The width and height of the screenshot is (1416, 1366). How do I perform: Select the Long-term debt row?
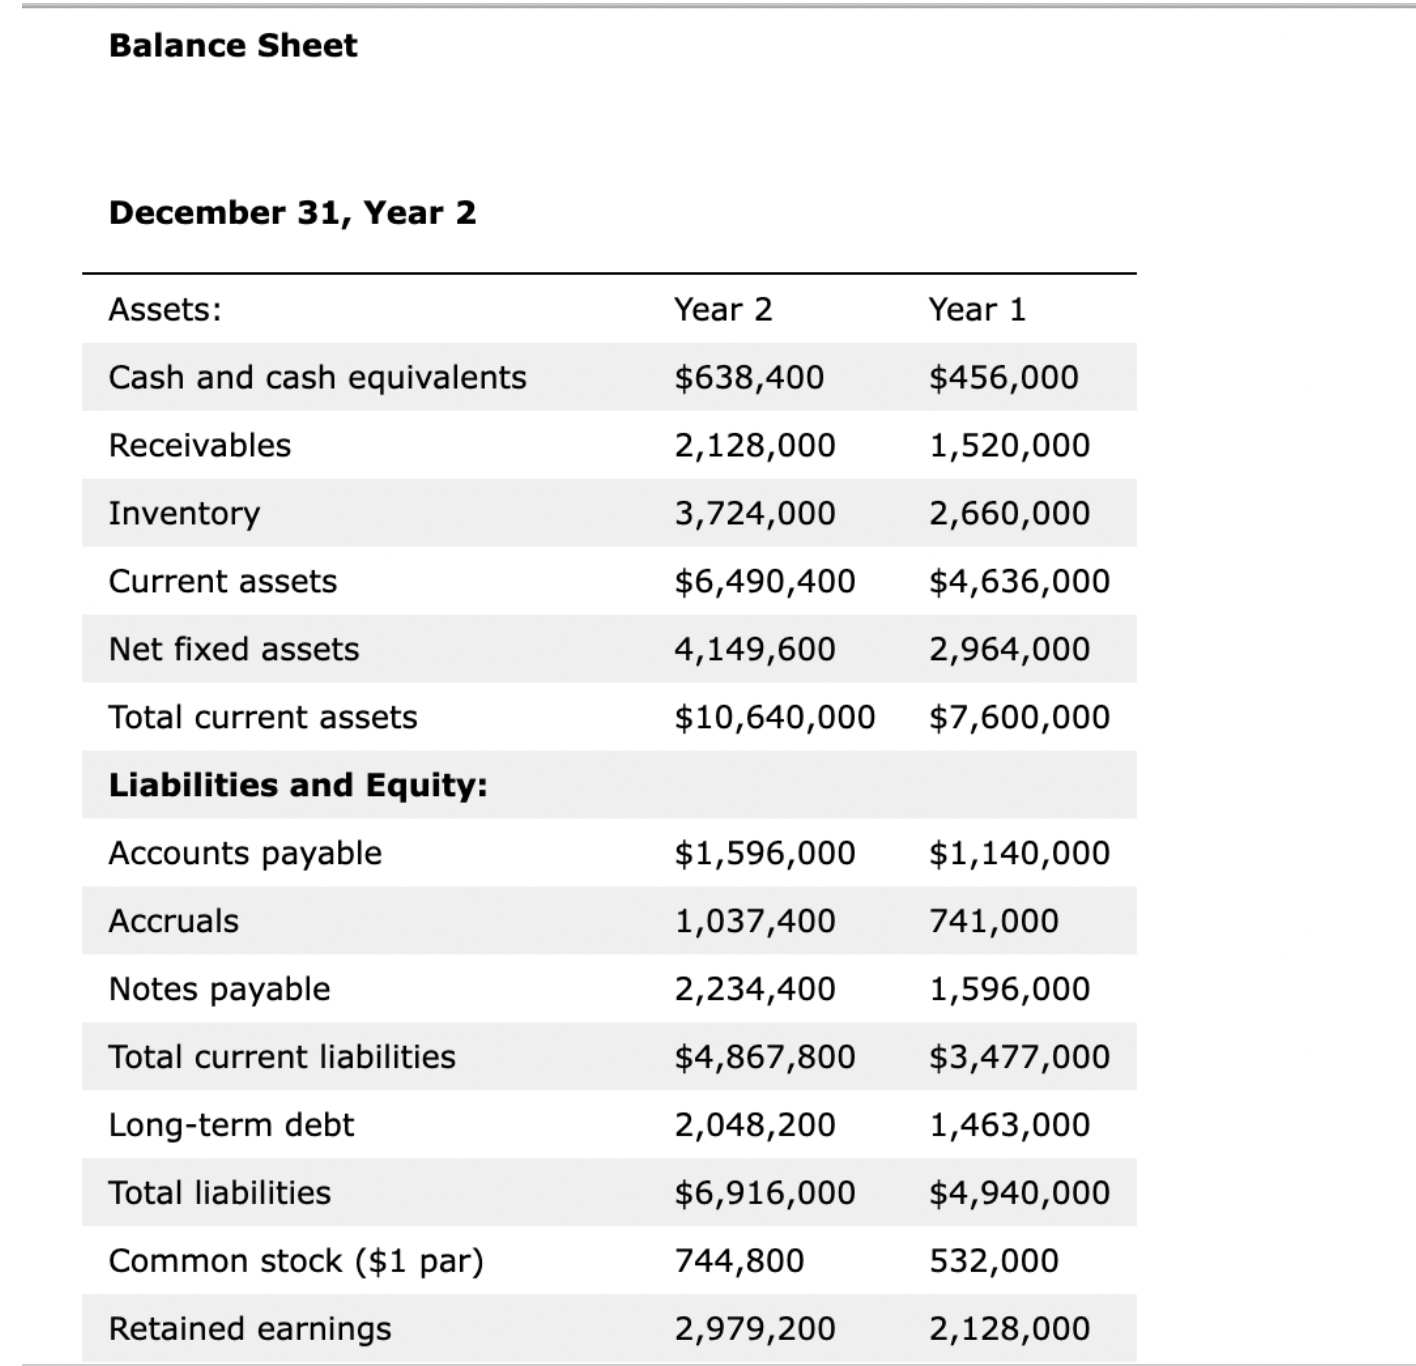click(x=231, y=1124)
